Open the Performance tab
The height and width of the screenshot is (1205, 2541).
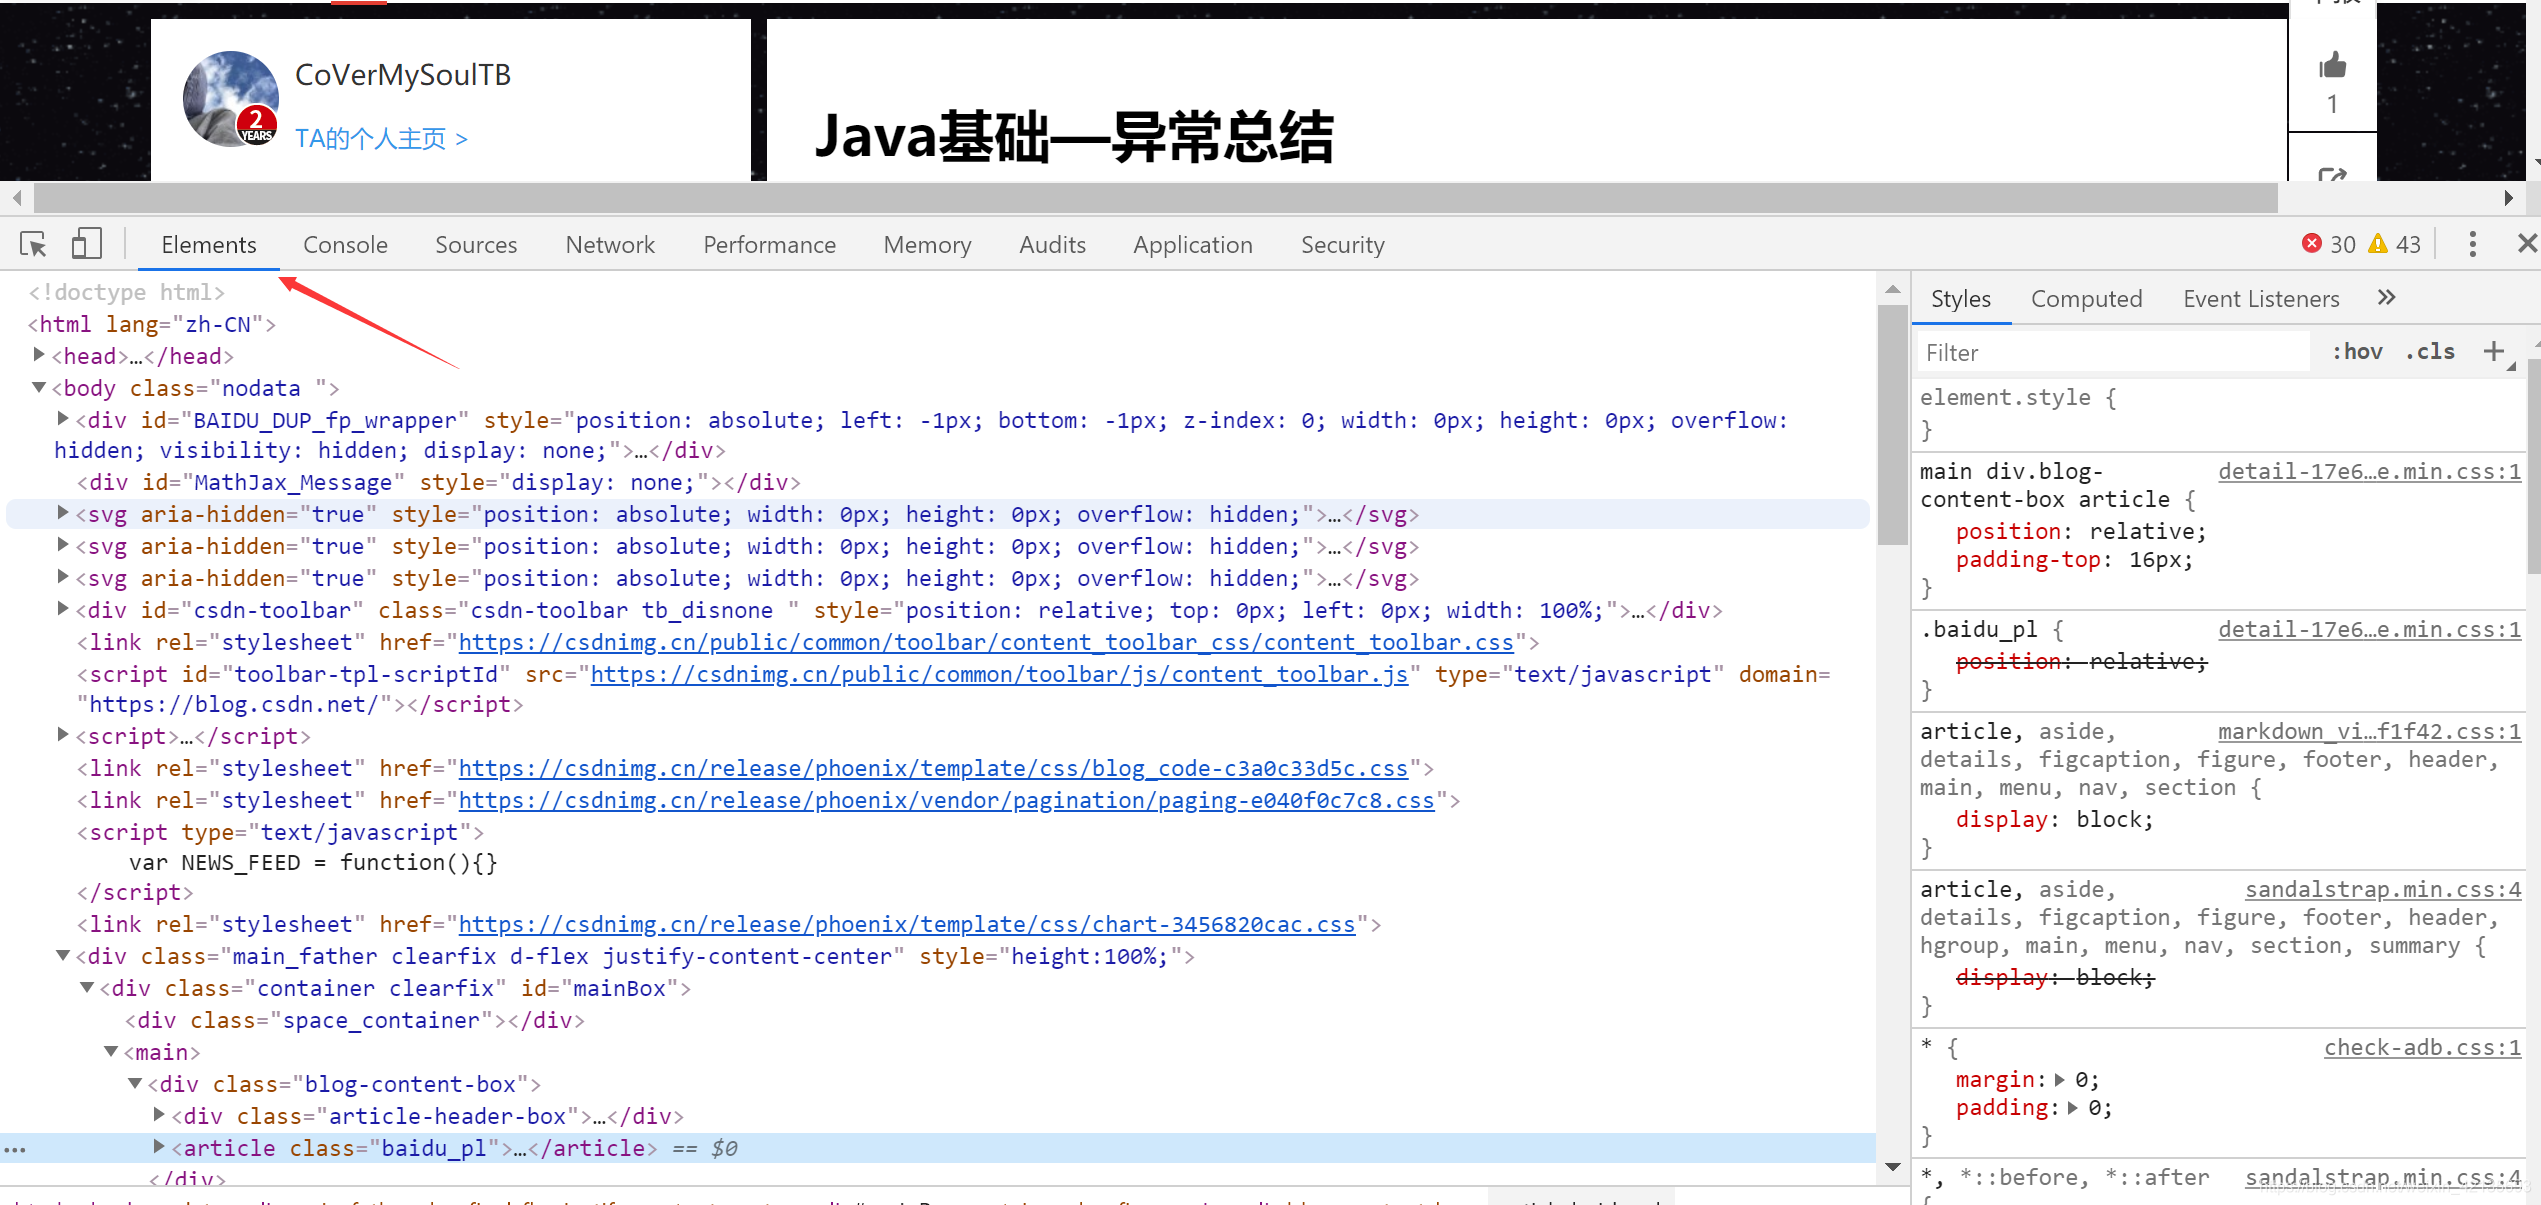pos(769,245)
